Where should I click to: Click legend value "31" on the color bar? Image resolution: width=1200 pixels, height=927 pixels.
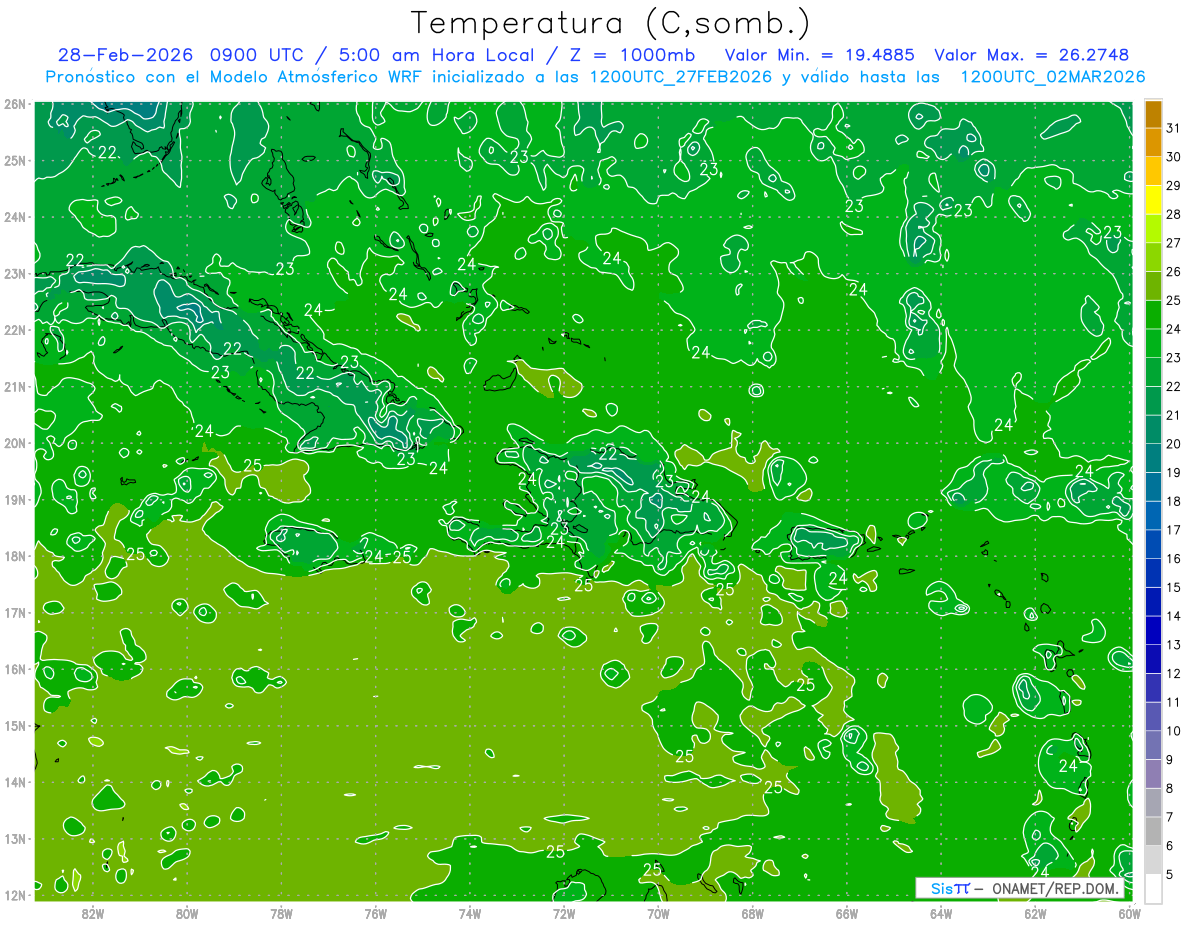pos(1174,129)
